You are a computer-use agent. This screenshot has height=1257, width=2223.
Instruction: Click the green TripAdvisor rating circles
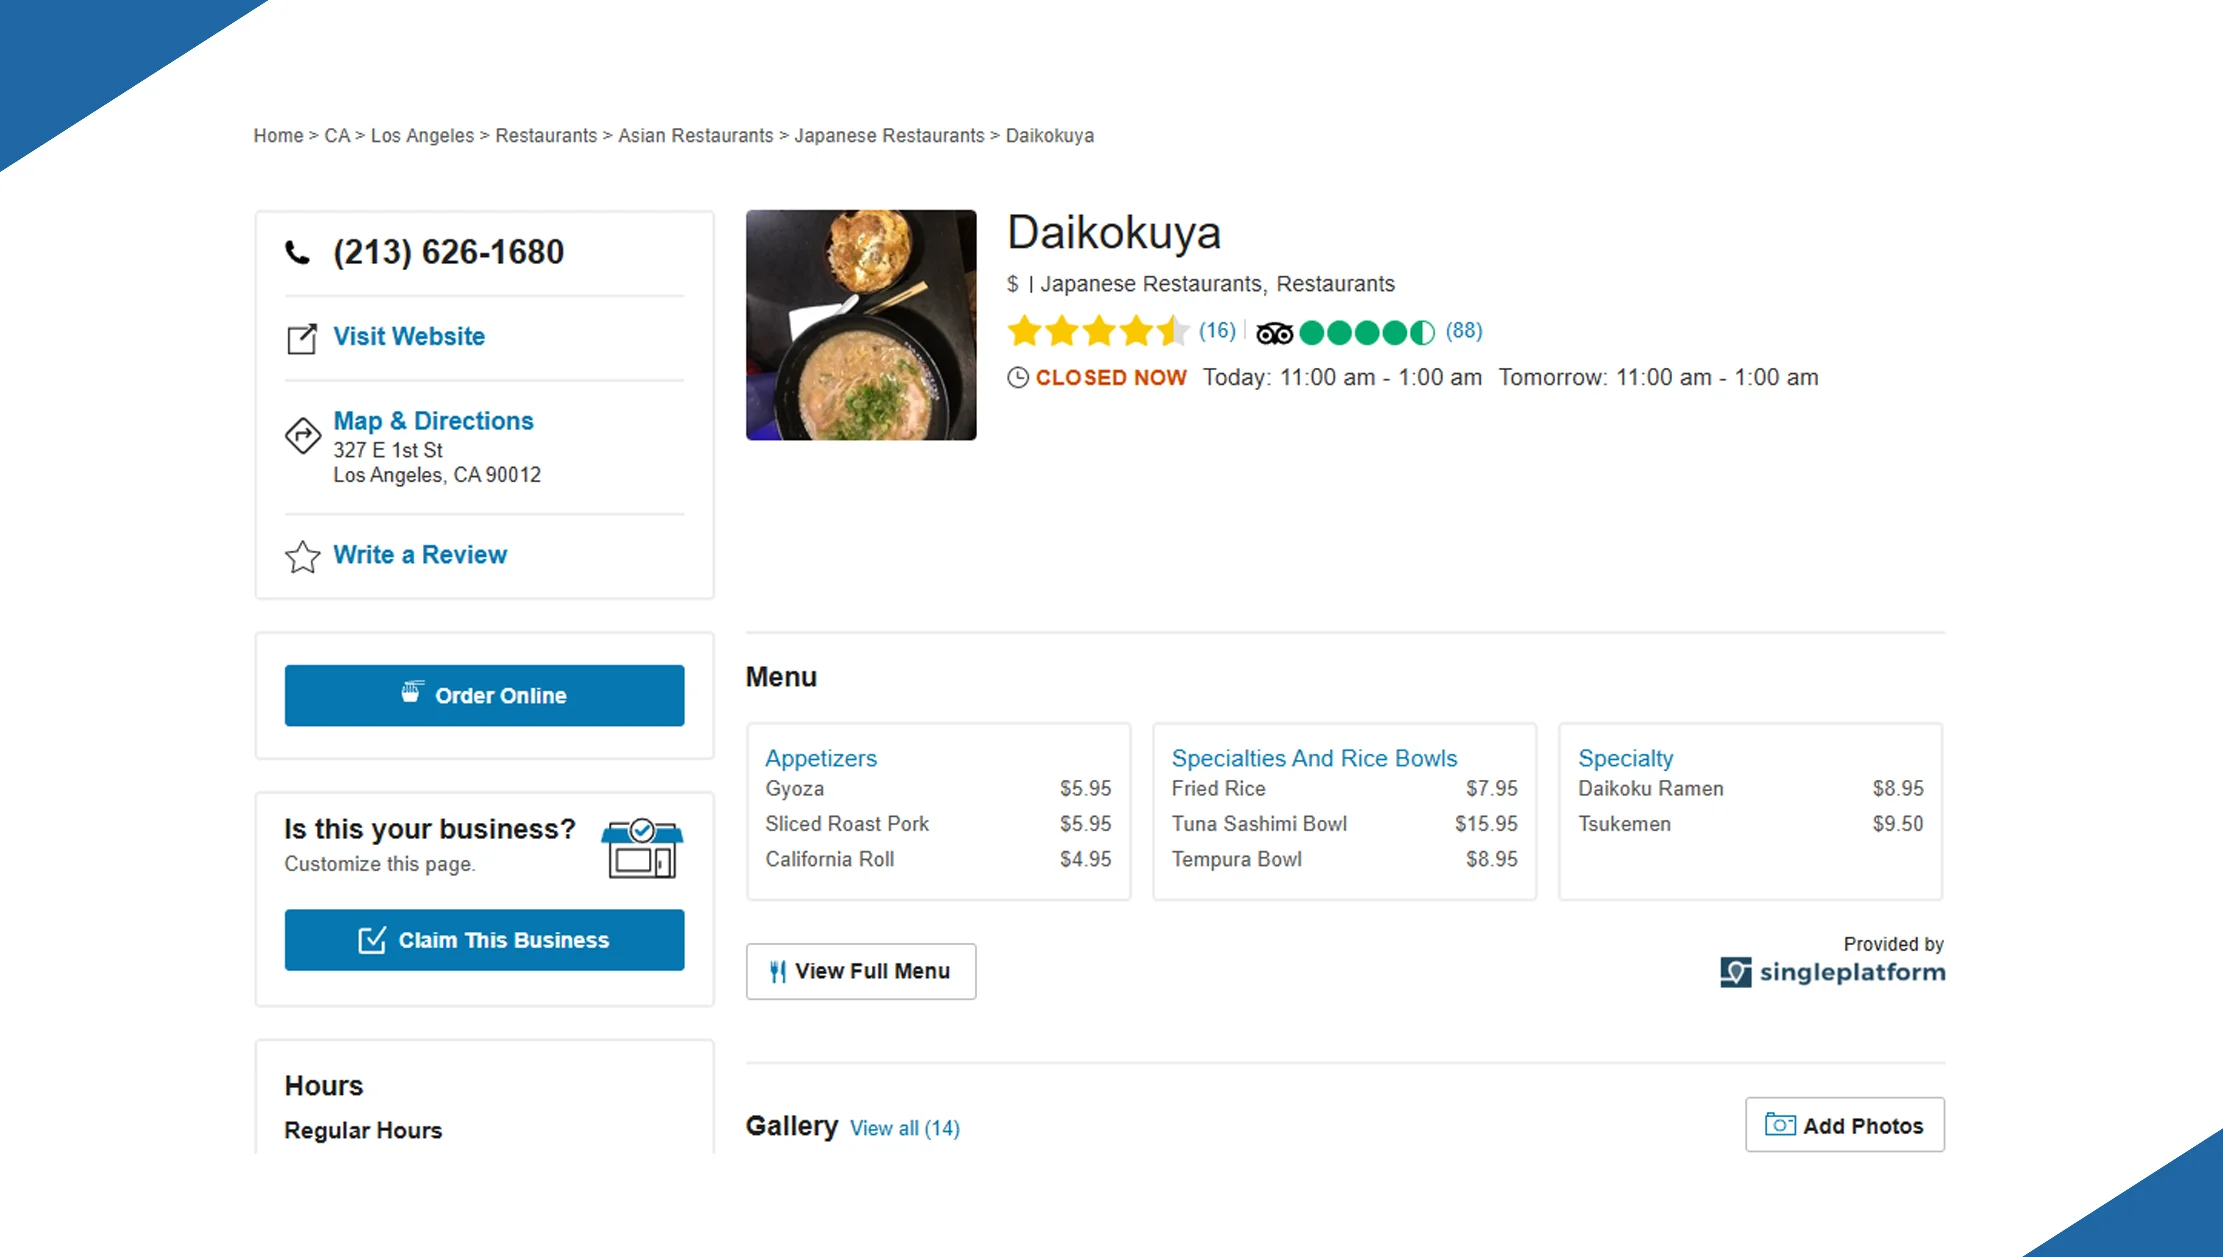[x=1367, y=333]
